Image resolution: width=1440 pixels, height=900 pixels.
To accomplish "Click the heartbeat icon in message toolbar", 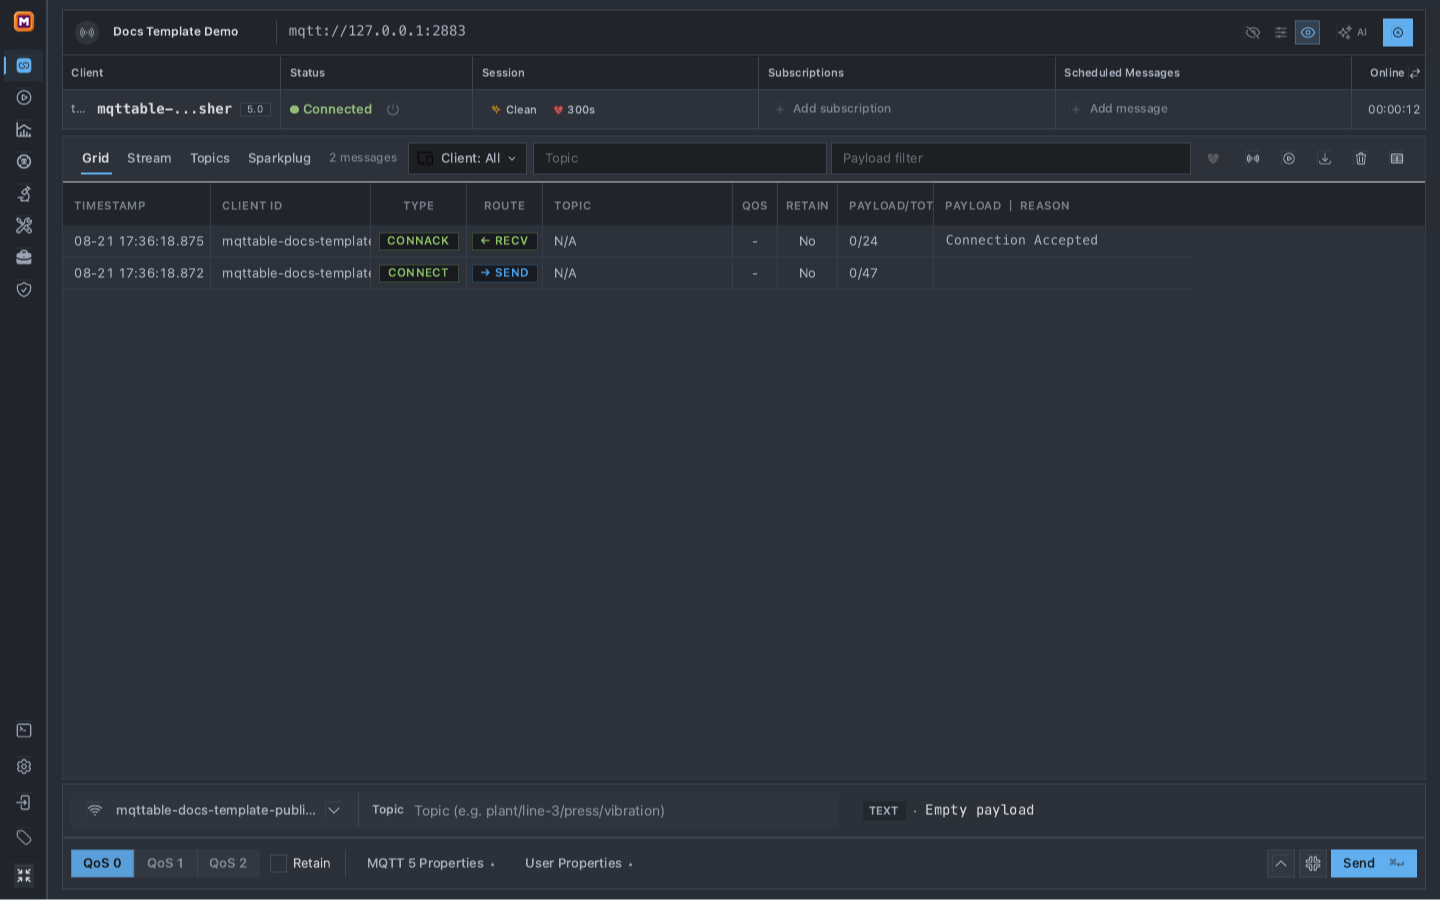I will click(1213, 159).
